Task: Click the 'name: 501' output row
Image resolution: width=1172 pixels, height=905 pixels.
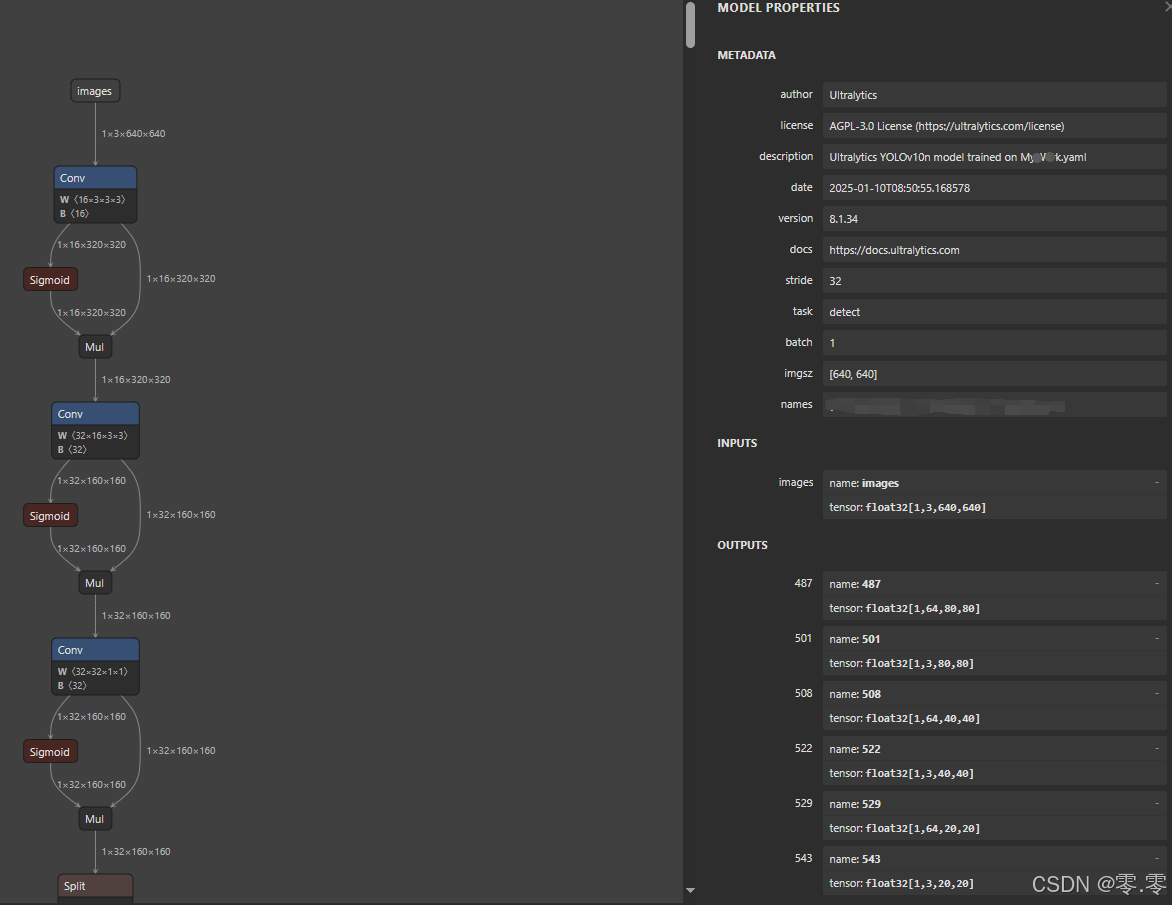Action: point(994,639)
